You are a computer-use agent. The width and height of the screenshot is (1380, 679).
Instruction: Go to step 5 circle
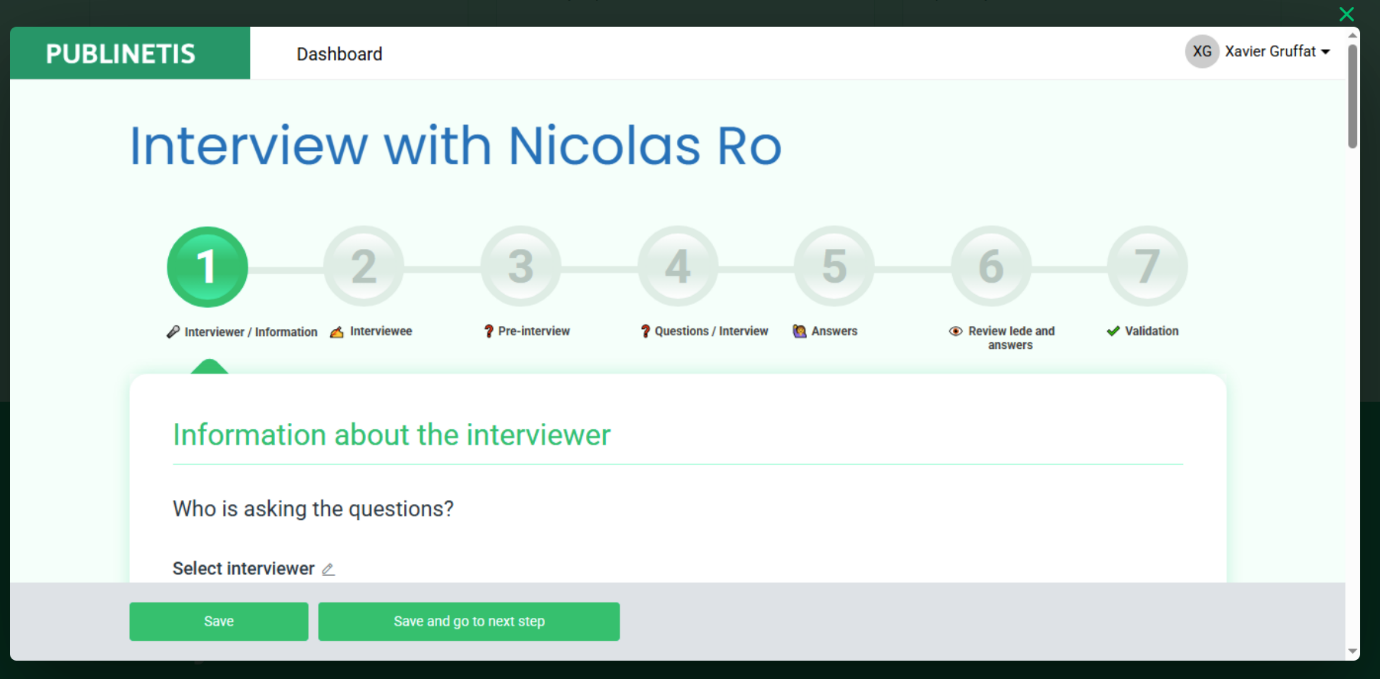(834, 267)
